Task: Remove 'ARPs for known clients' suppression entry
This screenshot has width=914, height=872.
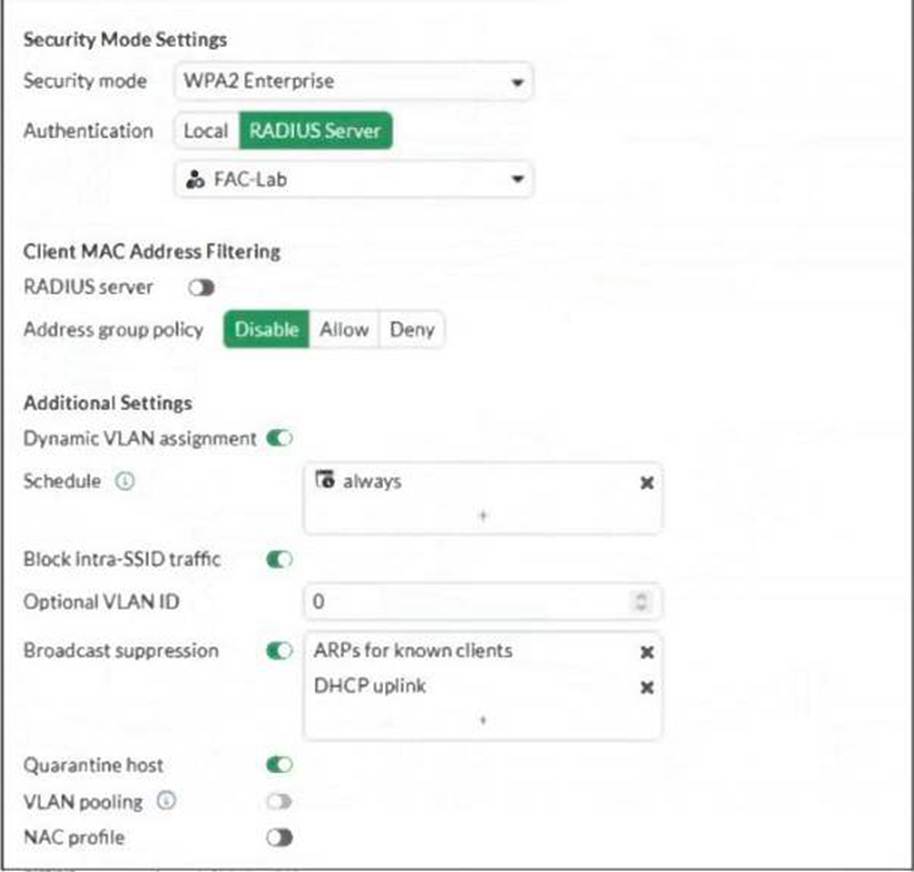Action: click(647, 652)
